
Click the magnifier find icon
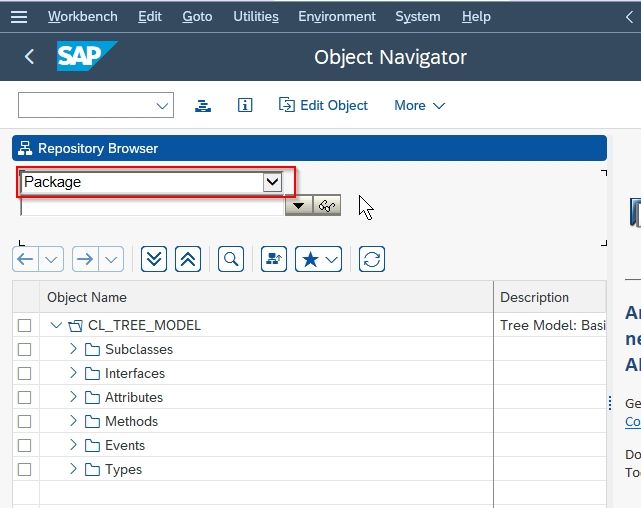coord(231,259)
